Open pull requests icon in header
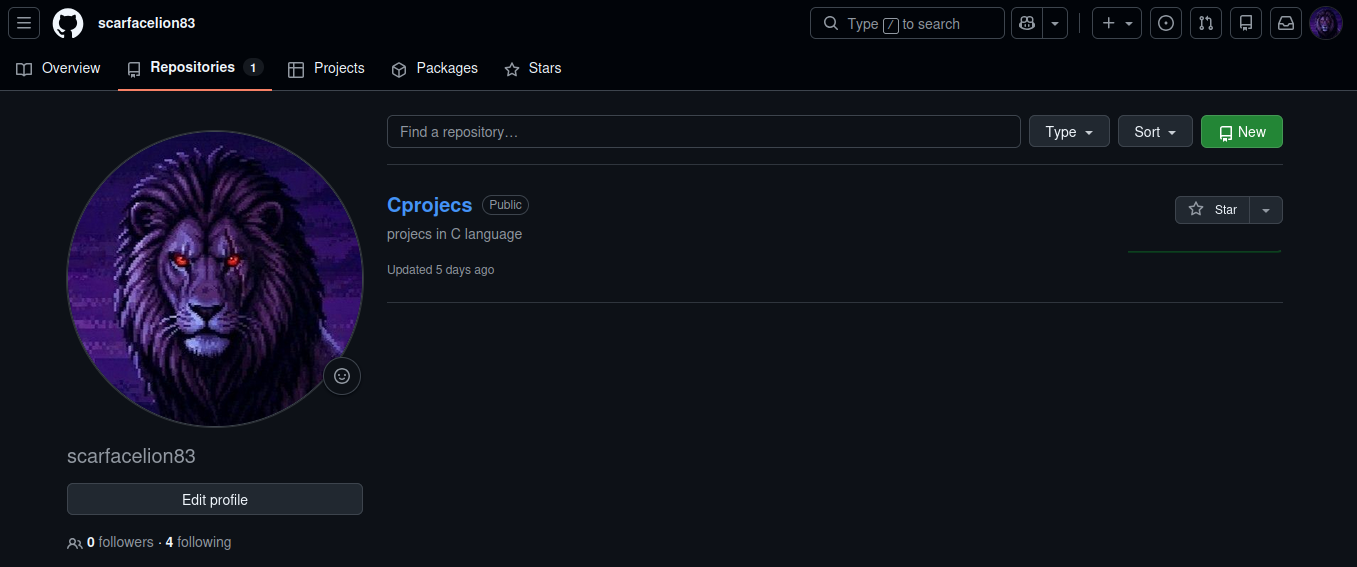The height and width of the screenshot is (567, 1357). coord(1206,23)
